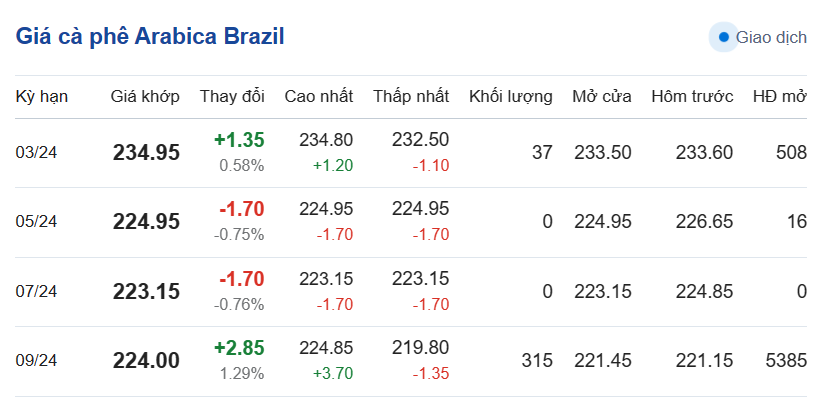The height and width of the screenshot is (417, 839).
Task: Click the Cao nhất column header
Action: [x=318, y=97]
